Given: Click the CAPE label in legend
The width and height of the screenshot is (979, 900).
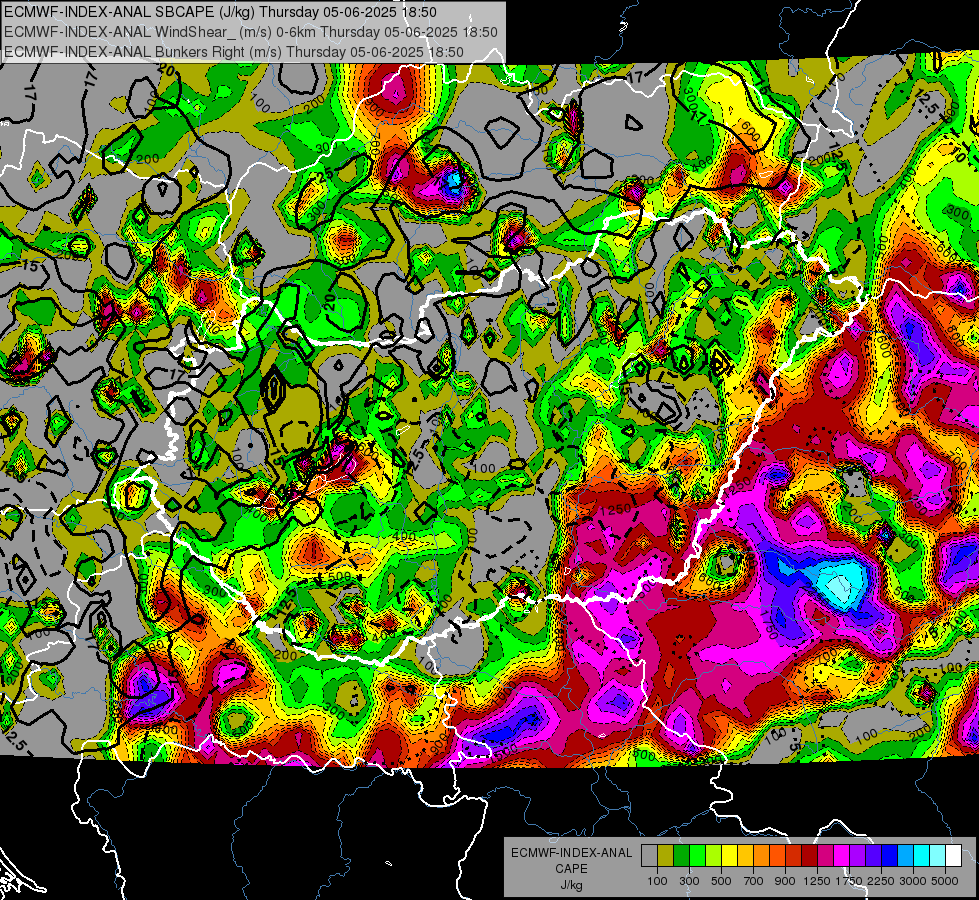Looking at the screenshot, I should (571, 869).
